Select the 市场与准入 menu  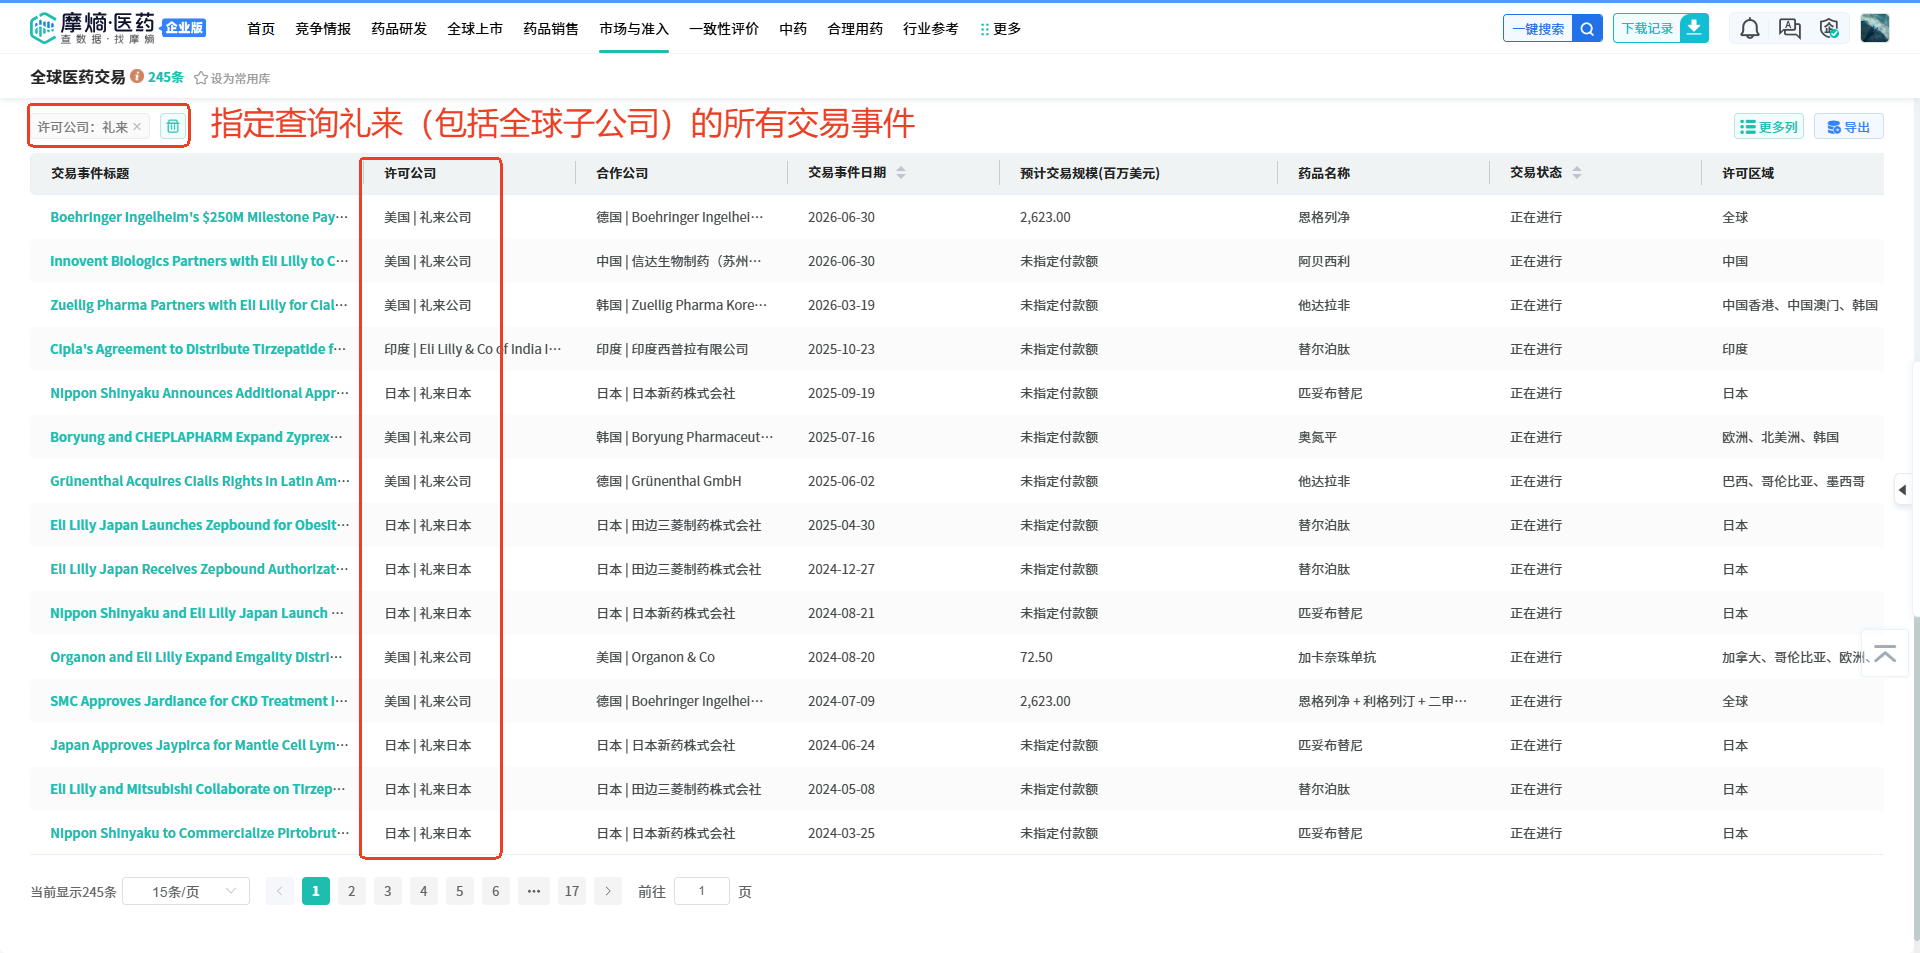tap(634, 29)
